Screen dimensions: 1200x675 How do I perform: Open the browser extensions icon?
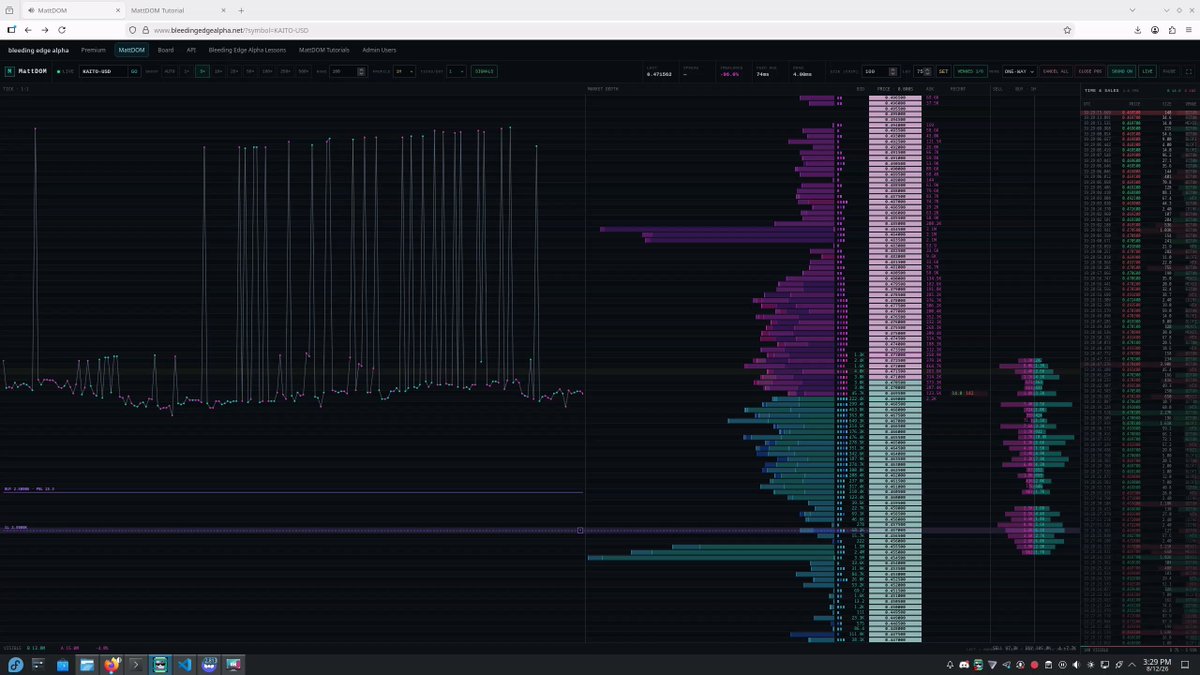(x=1172, y=30)
